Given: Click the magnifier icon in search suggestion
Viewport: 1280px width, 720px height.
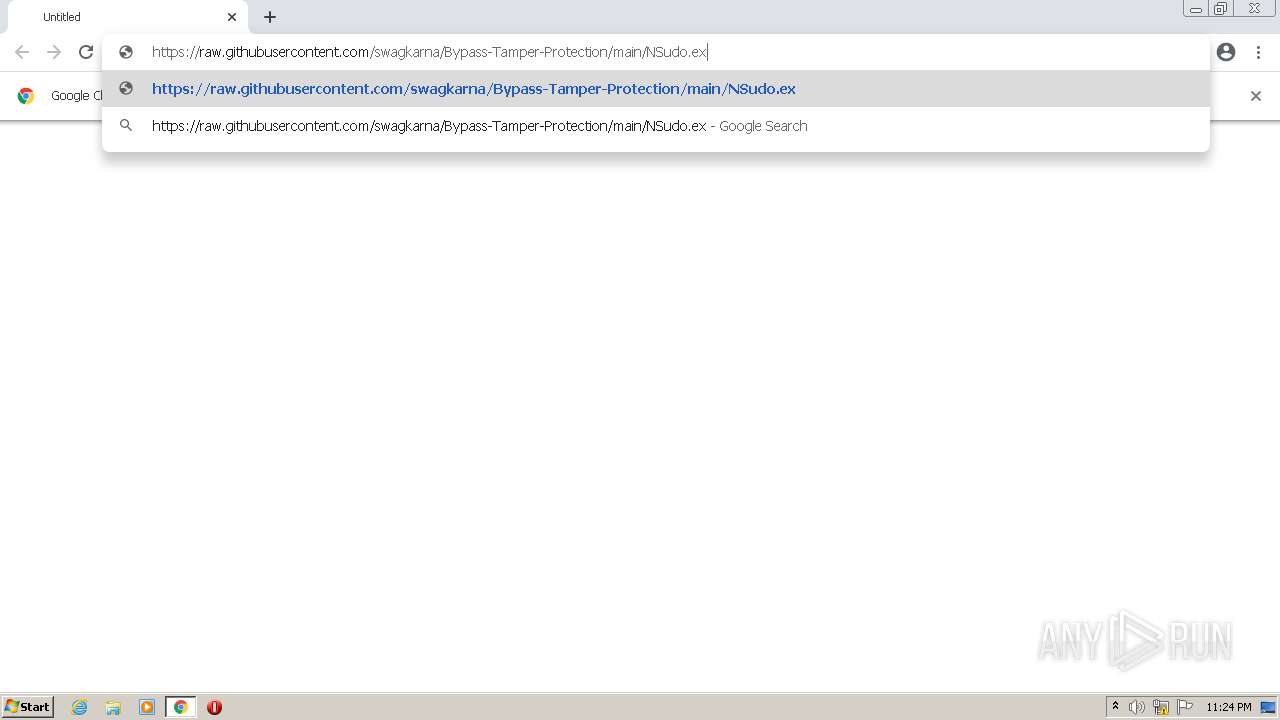Looking at the screenshot, I should point(126,125).
